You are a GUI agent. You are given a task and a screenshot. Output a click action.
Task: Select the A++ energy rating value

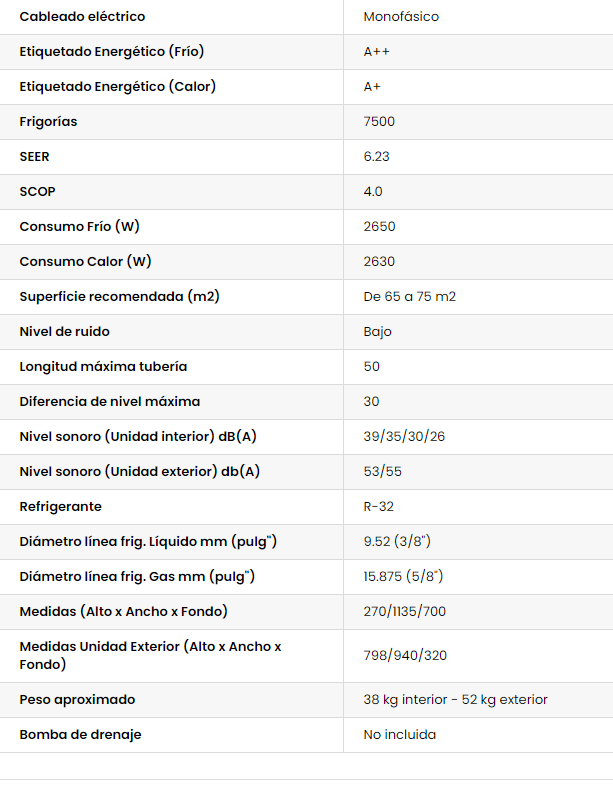376,52
